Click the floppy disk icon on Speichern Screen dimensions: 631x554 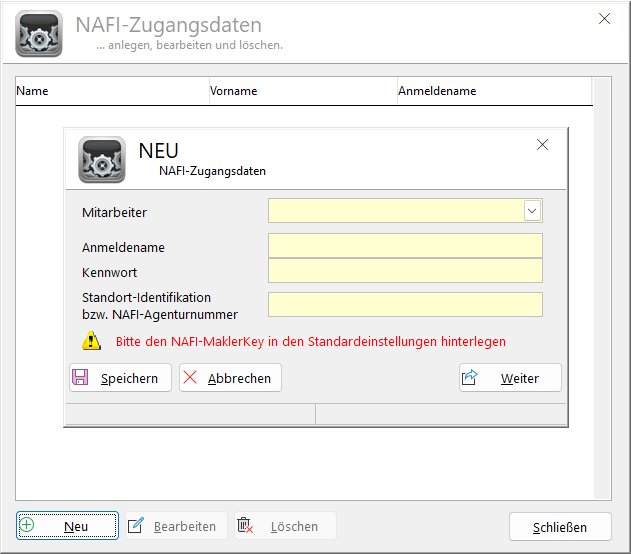tap(80, 378)
